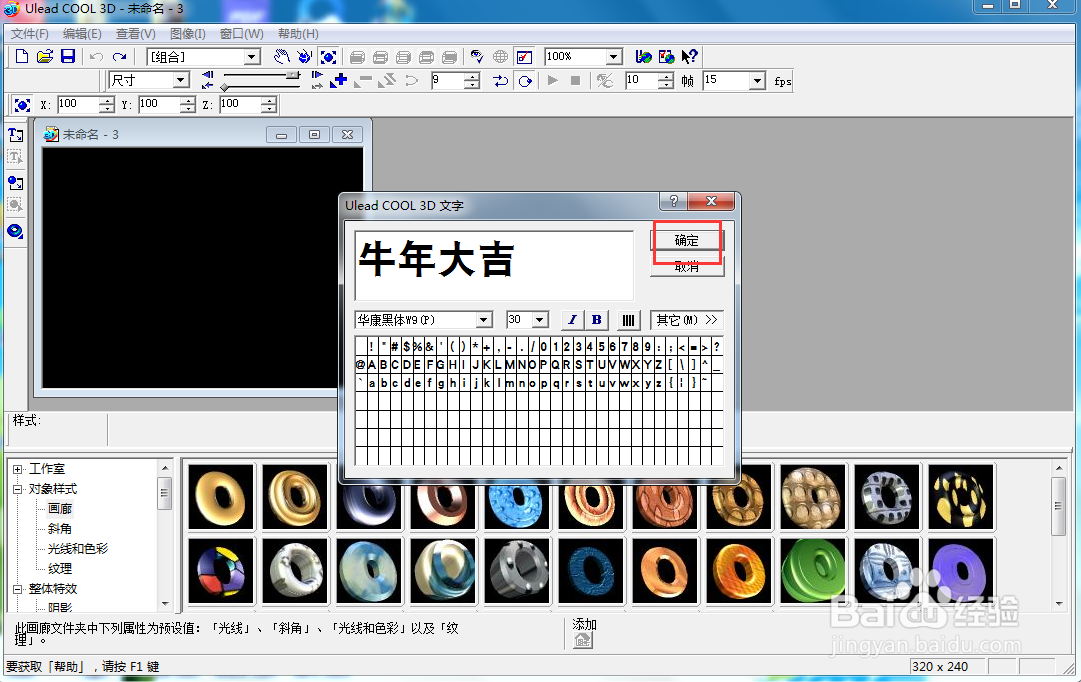Select 斜角 in the style tree
The image size is (1081, 682).
point(59,529)
